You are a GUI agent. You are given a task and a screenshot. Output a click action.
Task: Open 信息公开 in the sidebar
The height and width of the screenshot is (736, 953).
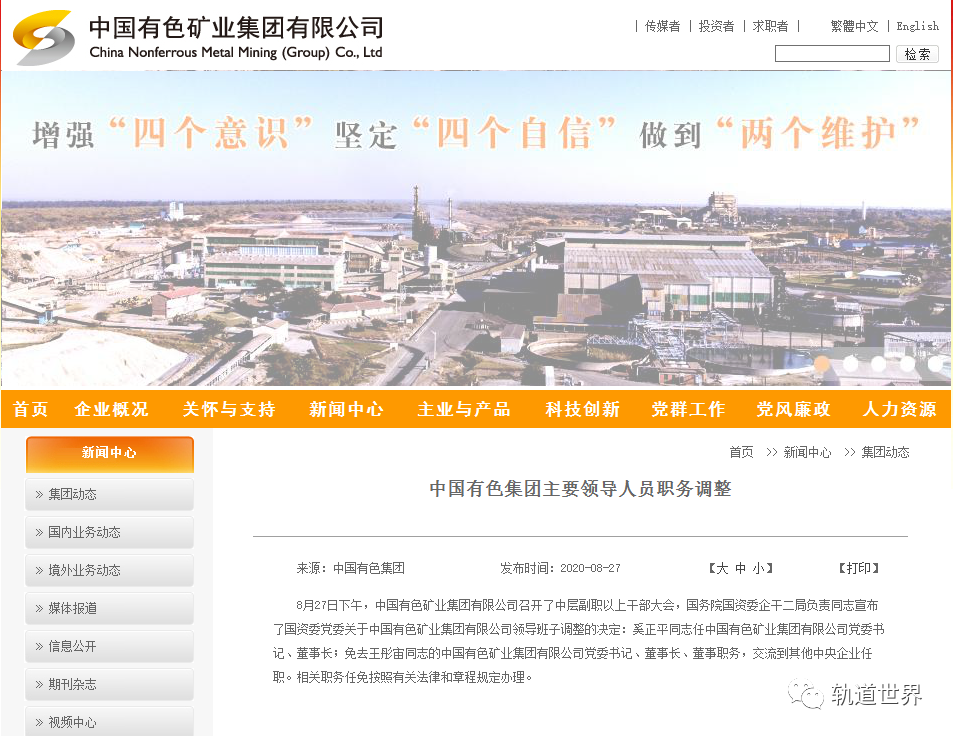[x=110, y=646]
